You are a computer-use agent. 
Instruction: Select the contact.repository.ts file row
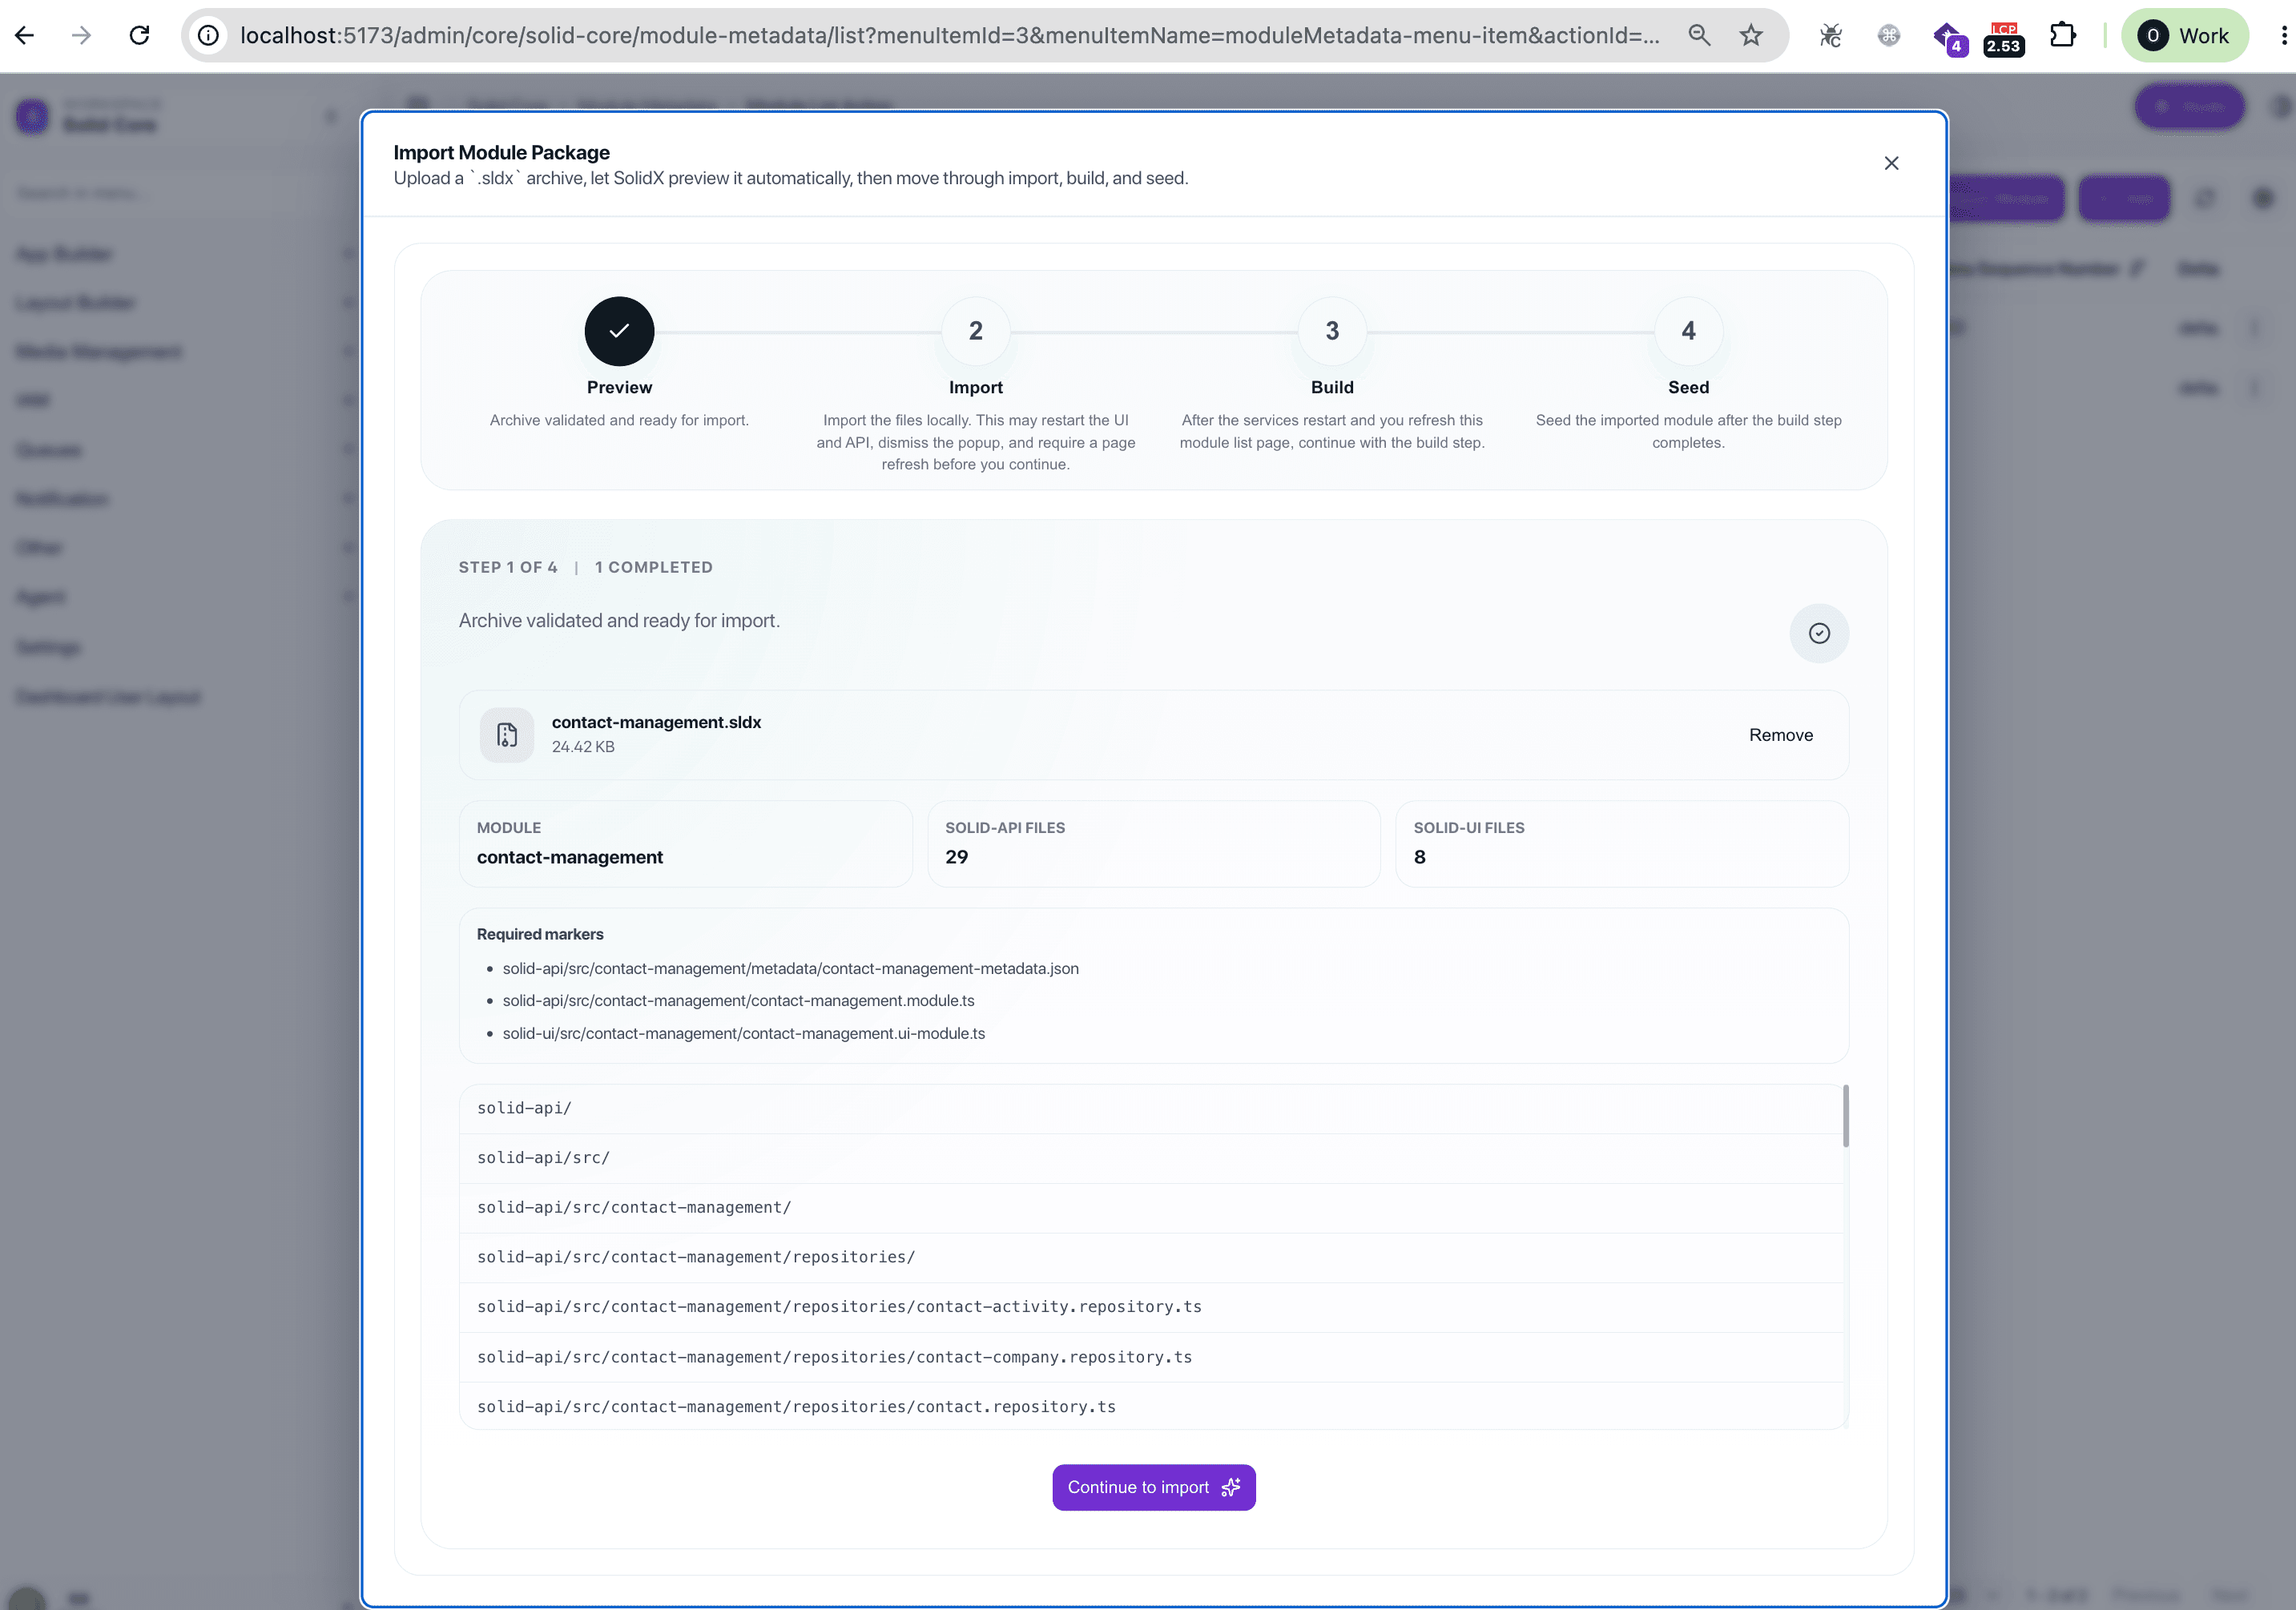coord(1151,1406)
